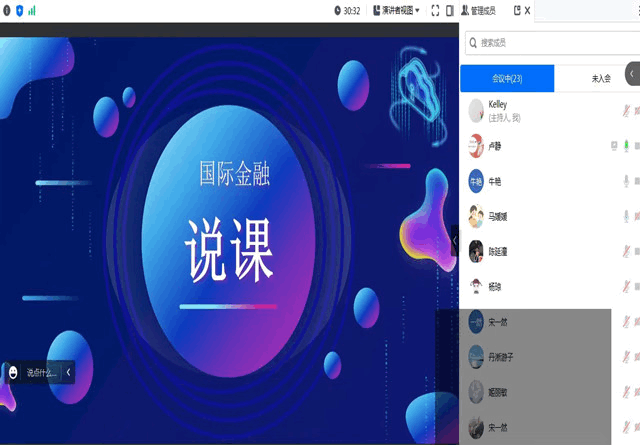
Task: Collapse the chat input bar arrow
Action: click(68, 372)
